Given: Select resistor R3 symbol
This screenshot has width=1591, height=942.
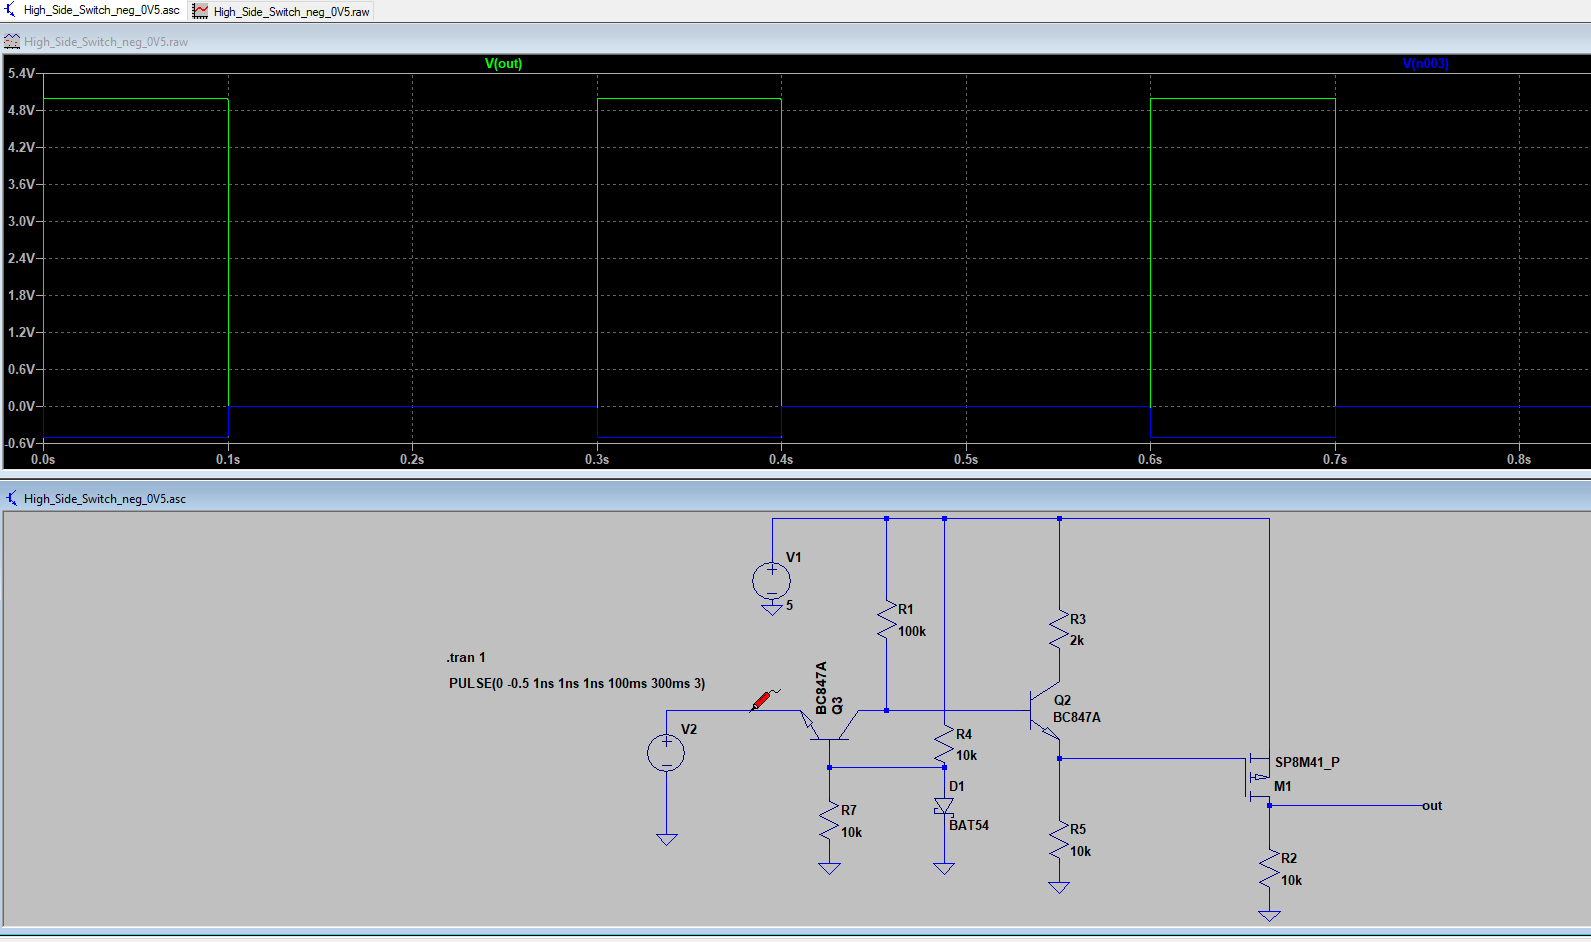Looking at the screenshot, I should pyautogui.click(x=1059, y=631).
